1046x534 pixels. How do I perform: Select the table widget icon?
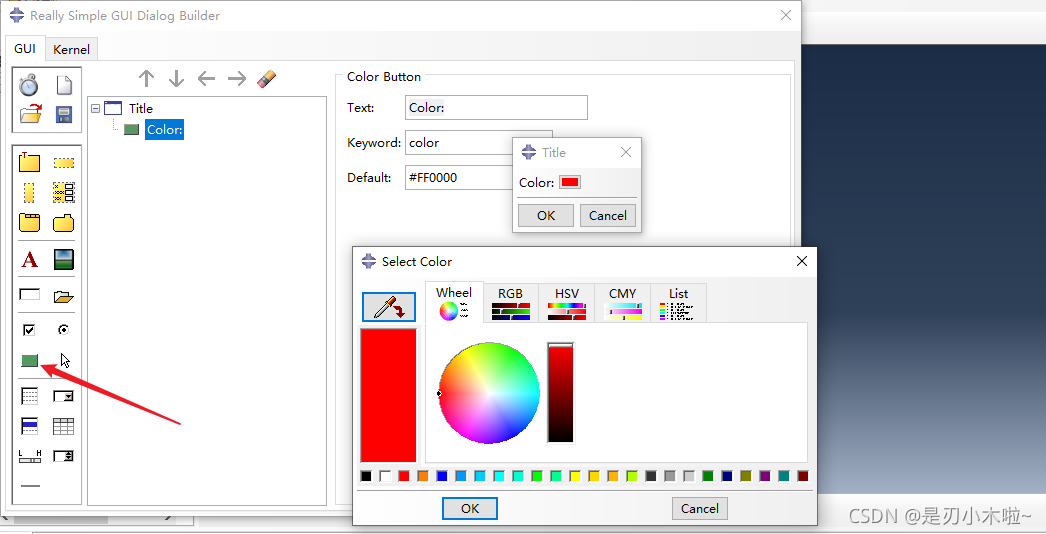click(x=63, y=426)
